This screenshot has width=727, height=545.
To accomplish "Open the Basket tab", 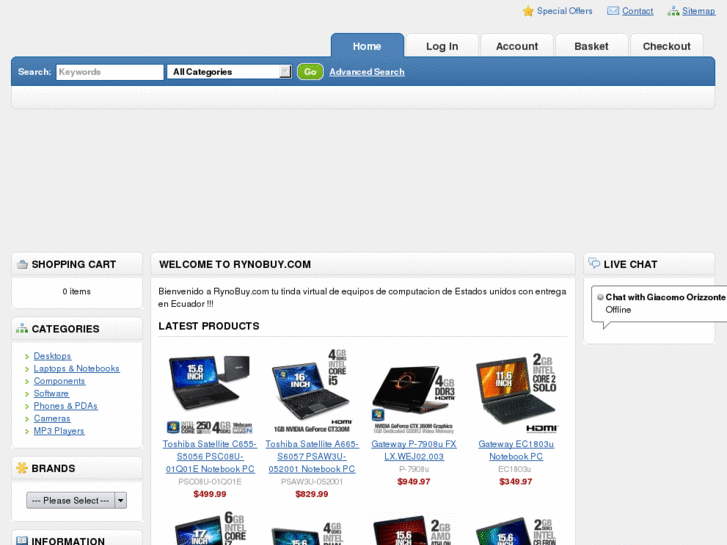I will pos(592,46).
